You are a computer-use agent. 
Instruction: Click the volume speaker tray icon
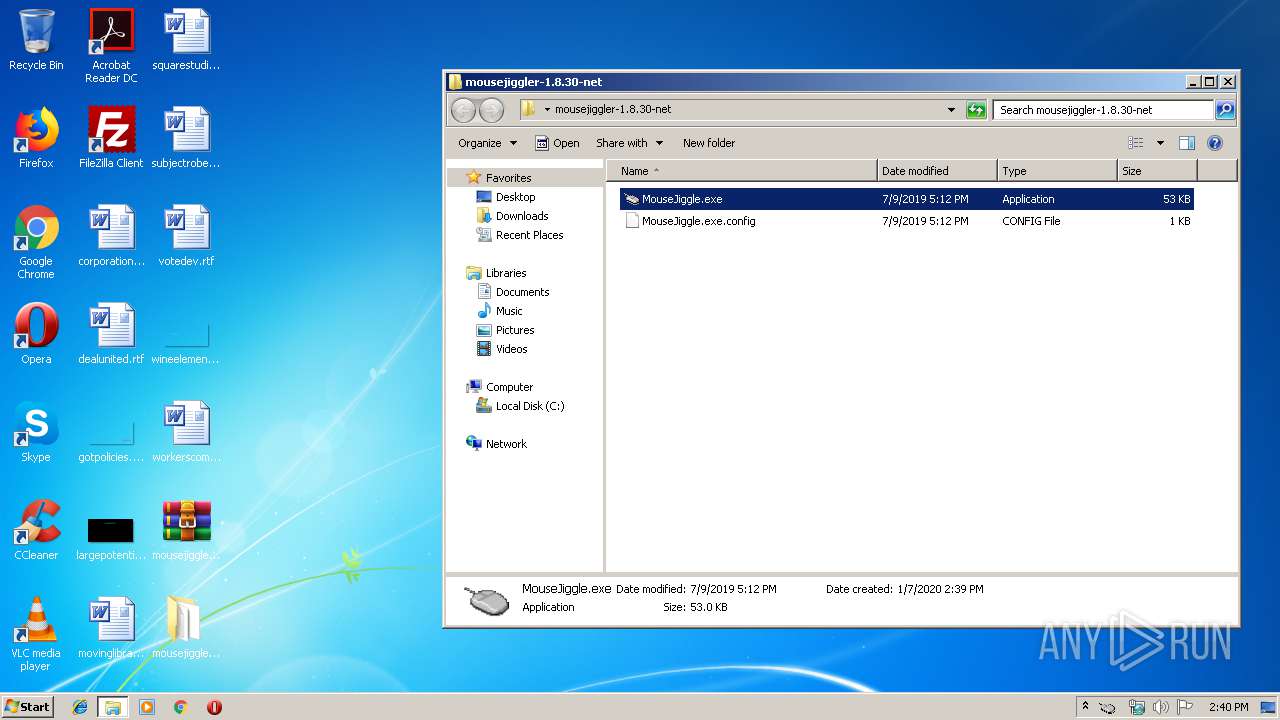pyautogui.click(x=1160, y=707)
